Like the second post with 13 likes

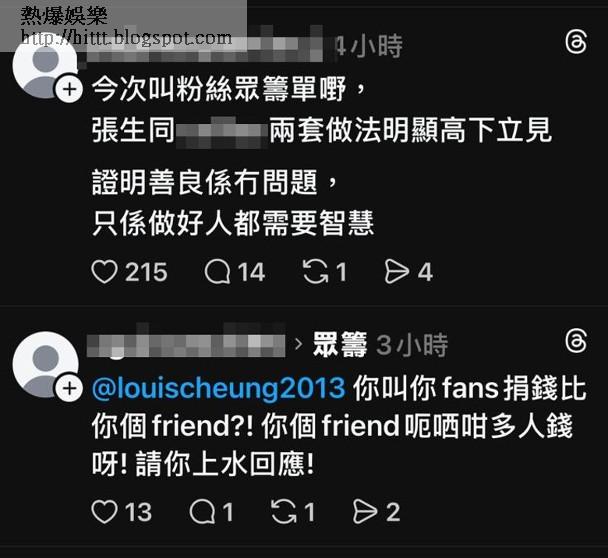click(x=104, y=512)
